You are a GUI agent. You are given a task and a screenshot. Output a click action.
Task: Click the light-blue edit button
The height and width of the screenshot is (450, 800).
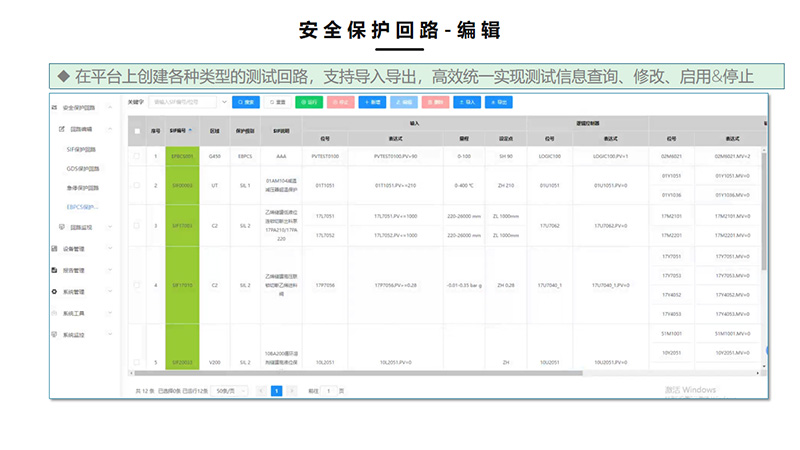point(404,102)
